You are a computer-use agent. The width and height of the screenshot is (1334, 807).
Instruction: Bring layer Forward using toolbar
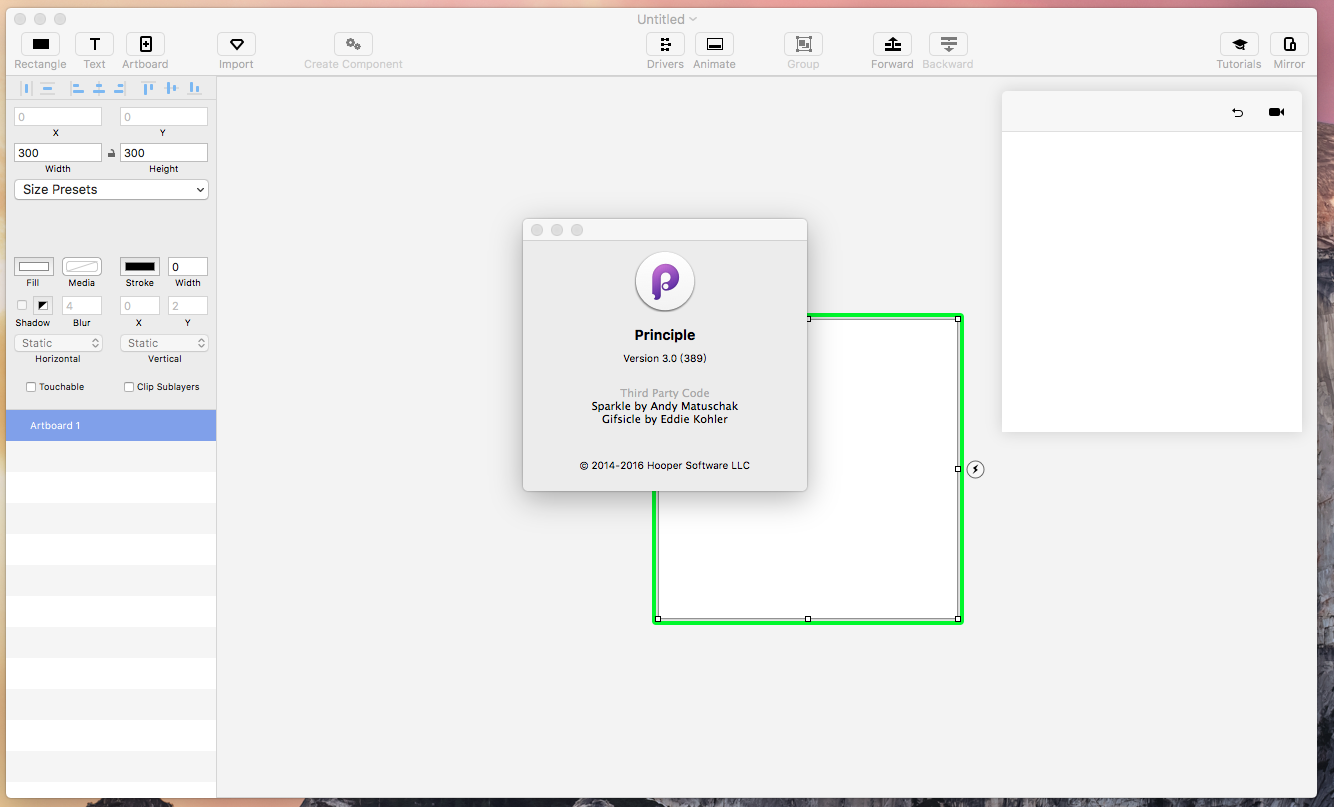tap(892, 44)
